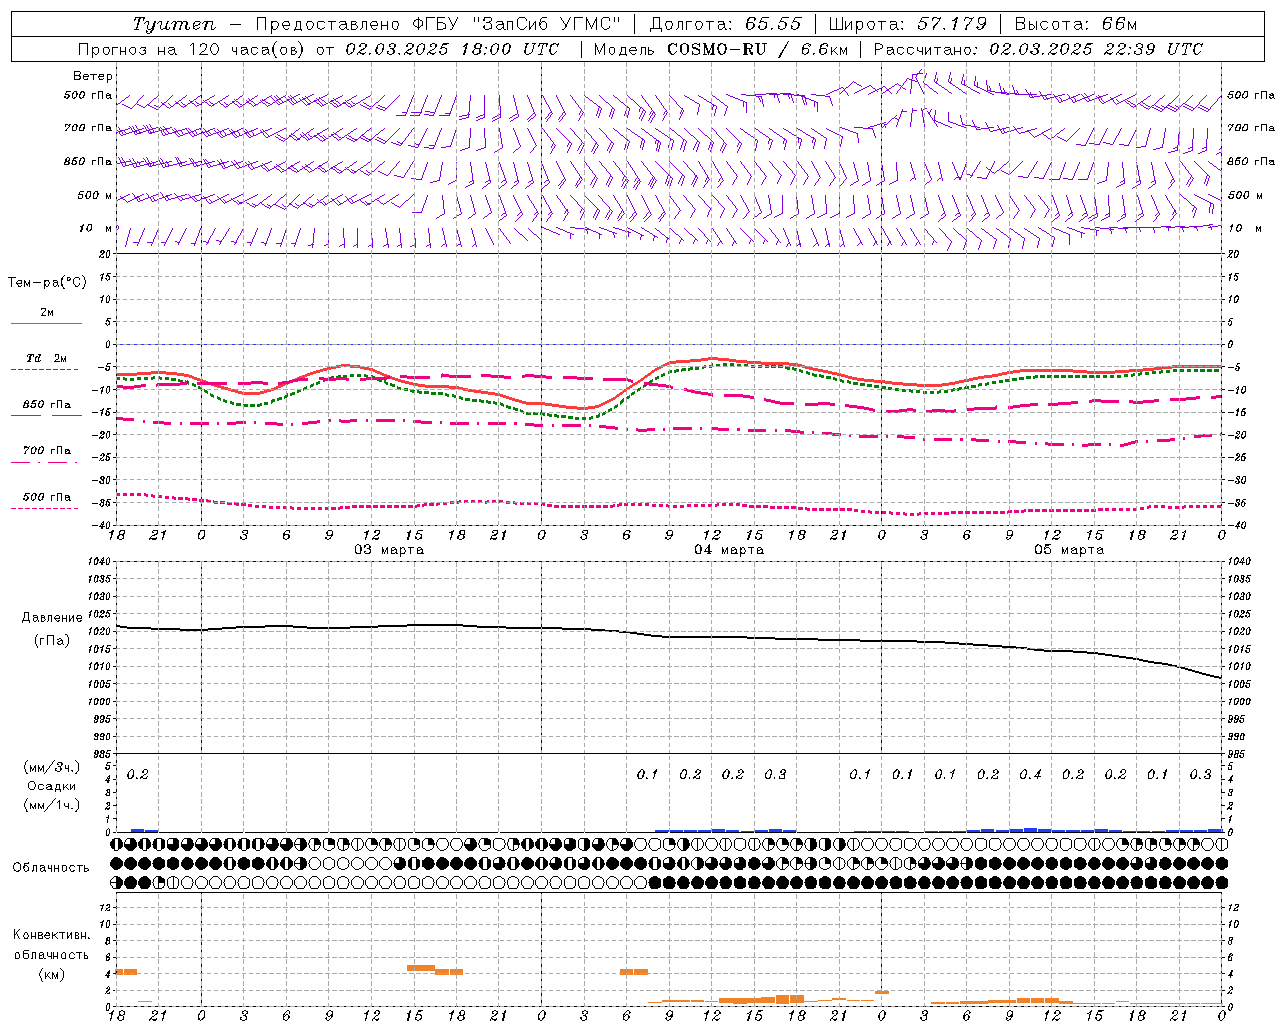Click the Тем-ра(°C) axis title
Screen dimensions: 1280x1024
pos(47,282)
